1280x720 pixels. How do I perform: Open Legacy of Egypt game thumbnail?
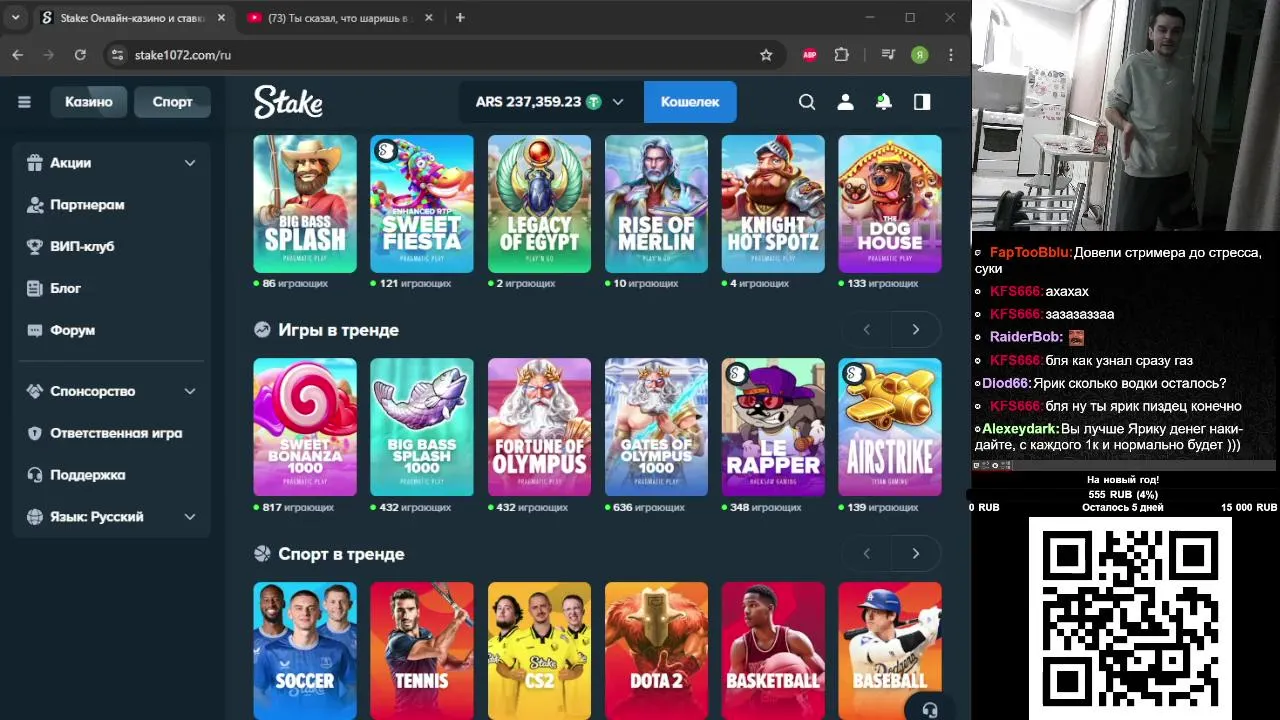(539, 204)
